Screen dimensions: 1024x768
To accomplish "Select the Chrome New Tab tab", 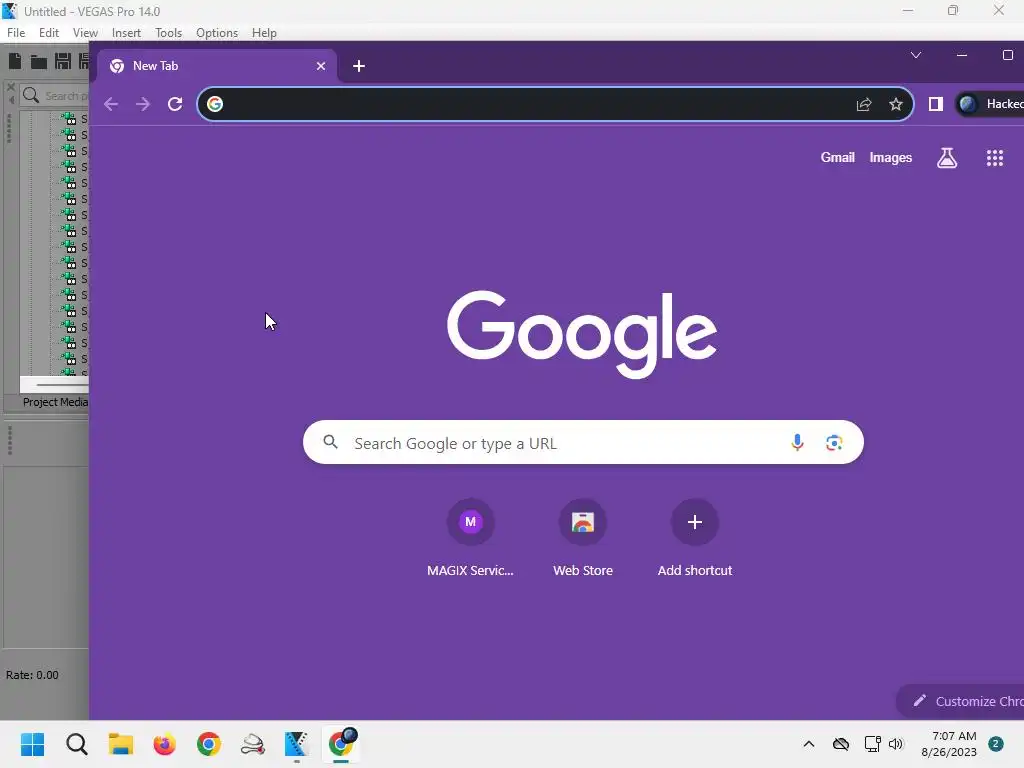I will (217, 66).
